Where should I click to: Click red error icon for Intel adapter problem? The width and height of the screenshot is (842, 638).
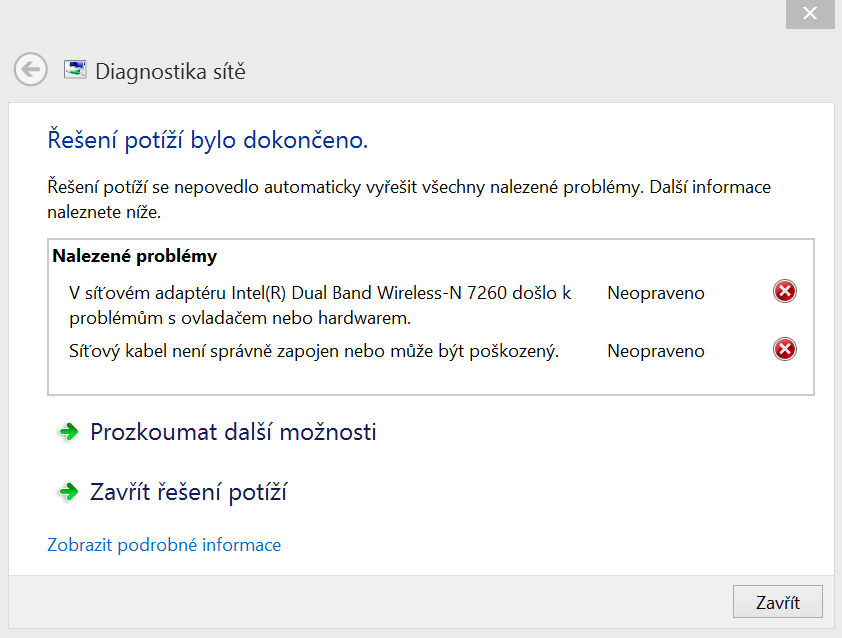point(785,292)
